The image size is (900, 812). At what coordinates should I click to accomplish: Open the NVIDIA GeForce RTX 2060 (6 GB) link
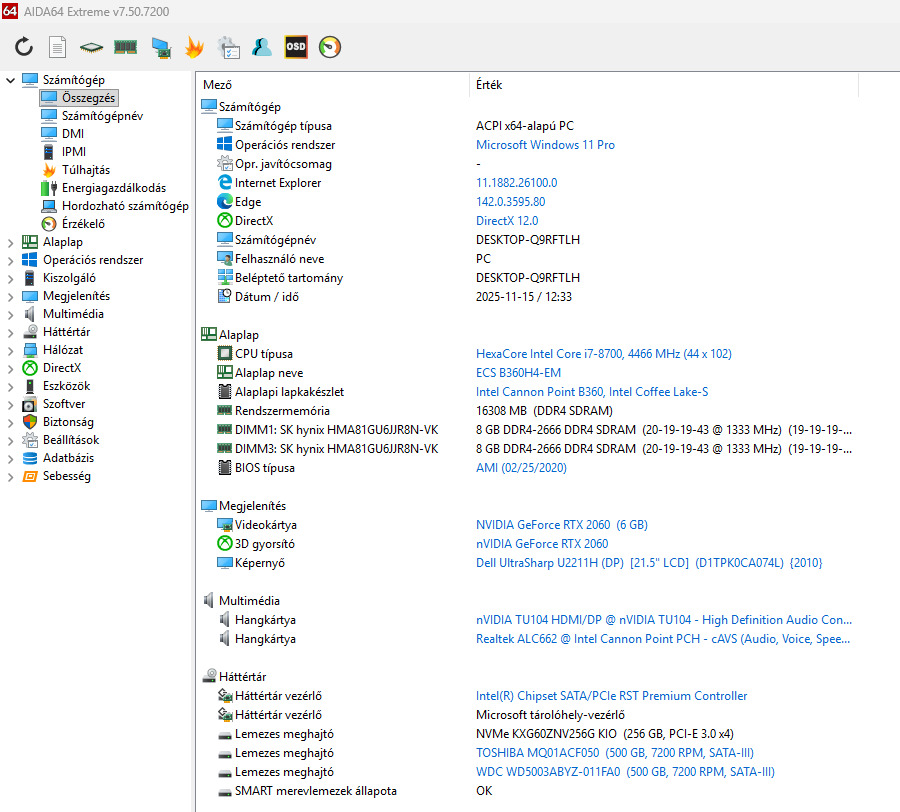[x=562, y=525]
